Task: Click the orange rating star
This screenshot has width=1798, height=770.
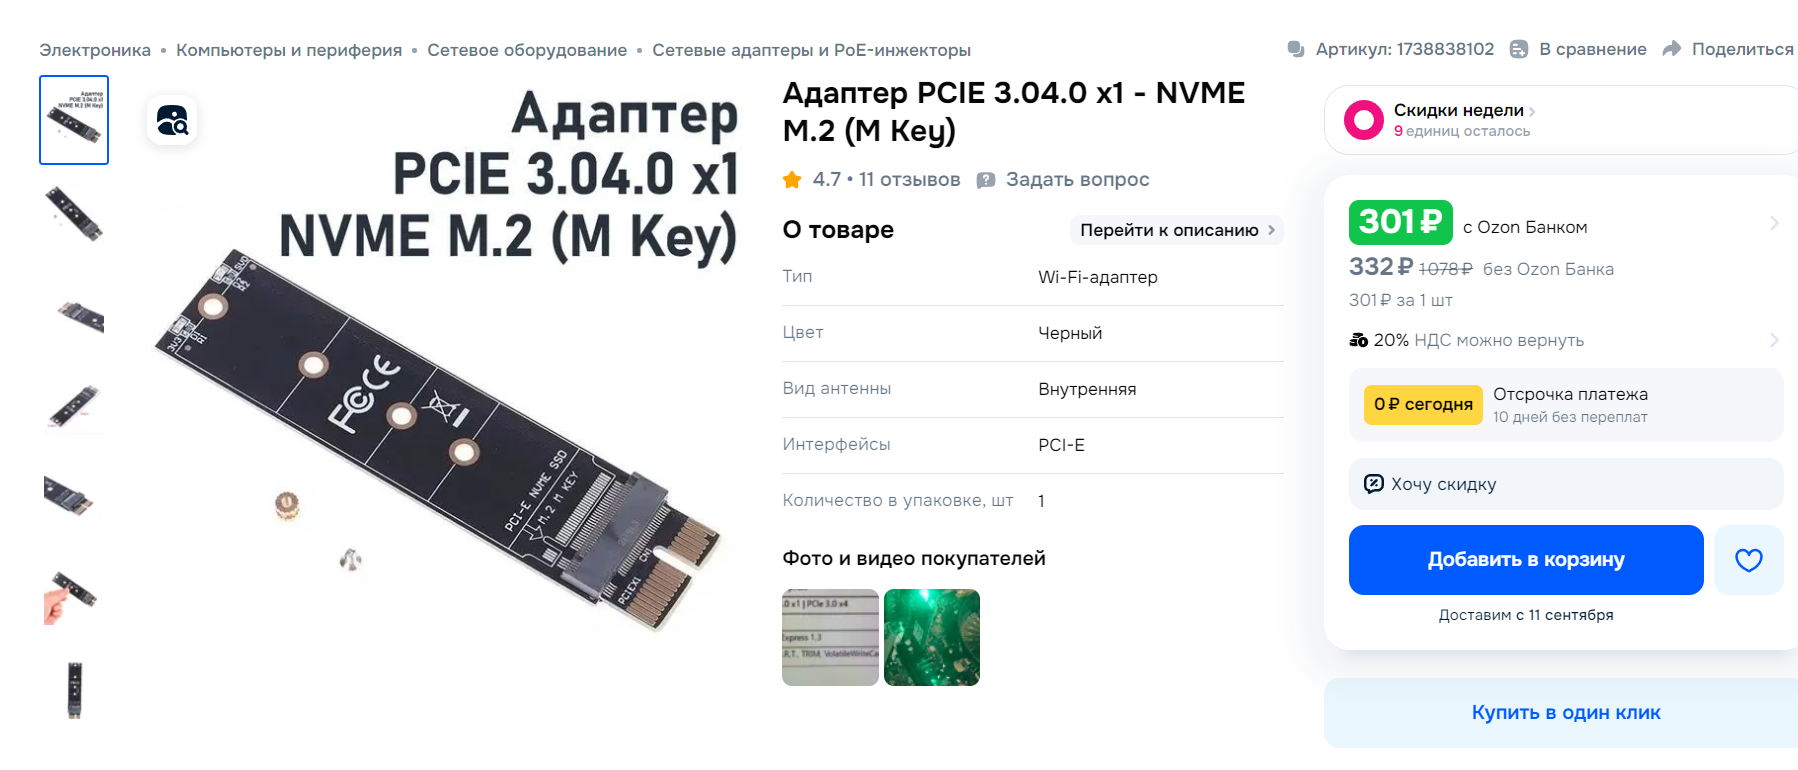Action: pos(792,180)
